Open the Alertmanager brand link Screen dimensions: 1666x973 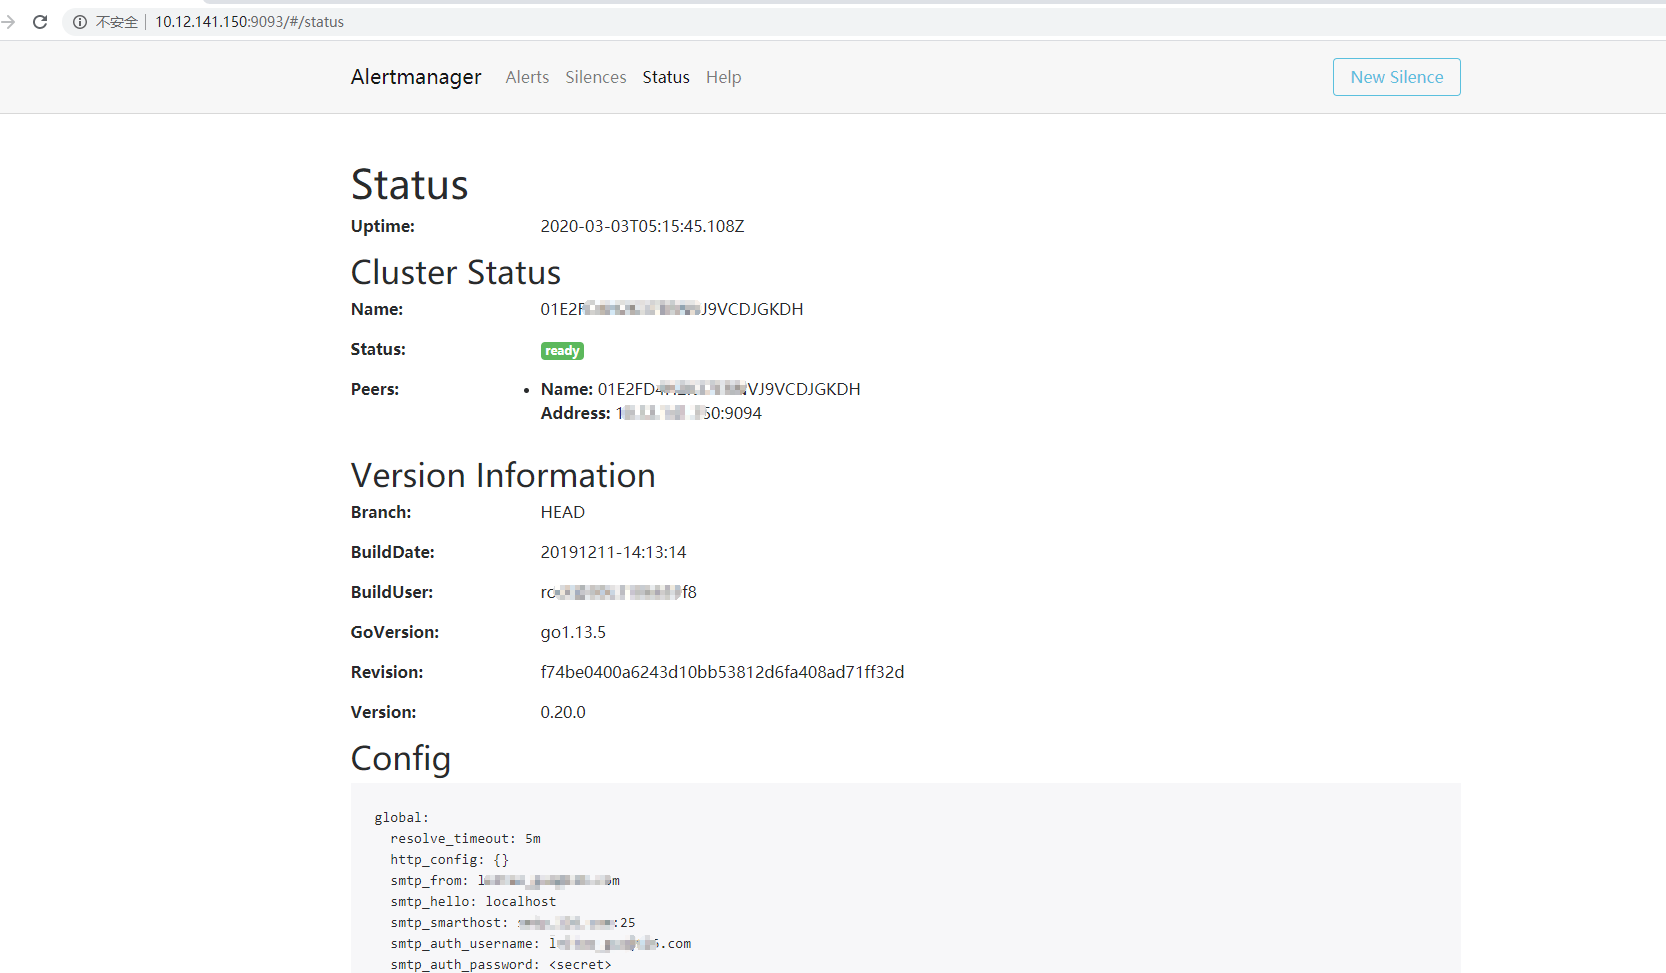click(x=416, y=77)
